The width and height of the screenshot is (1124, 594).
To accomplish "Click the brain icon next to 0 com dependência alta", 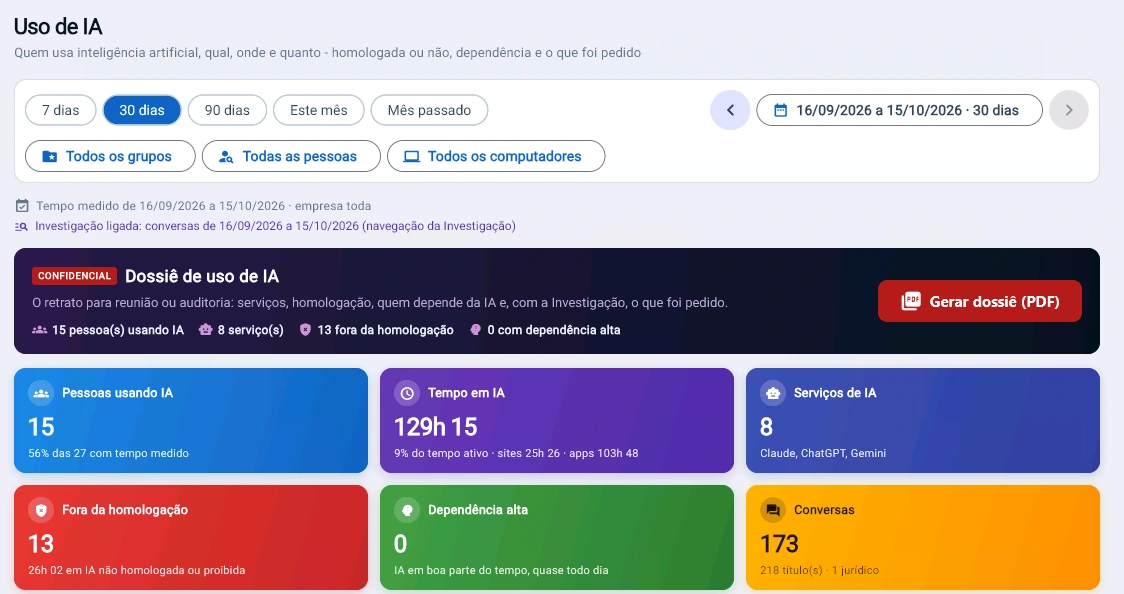I will coord(475,330).
